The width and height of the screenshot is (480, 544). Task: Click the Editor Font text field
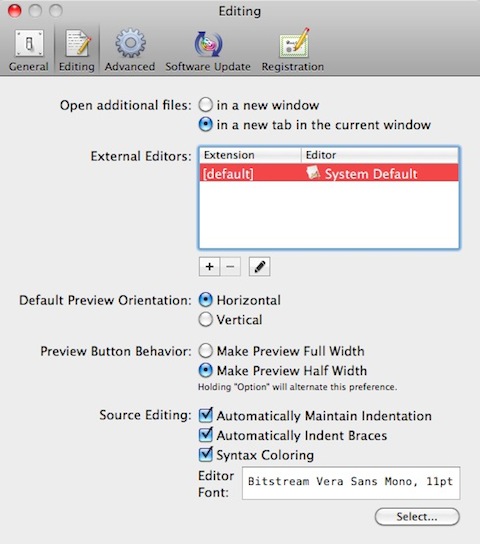(x=351, y=483)
